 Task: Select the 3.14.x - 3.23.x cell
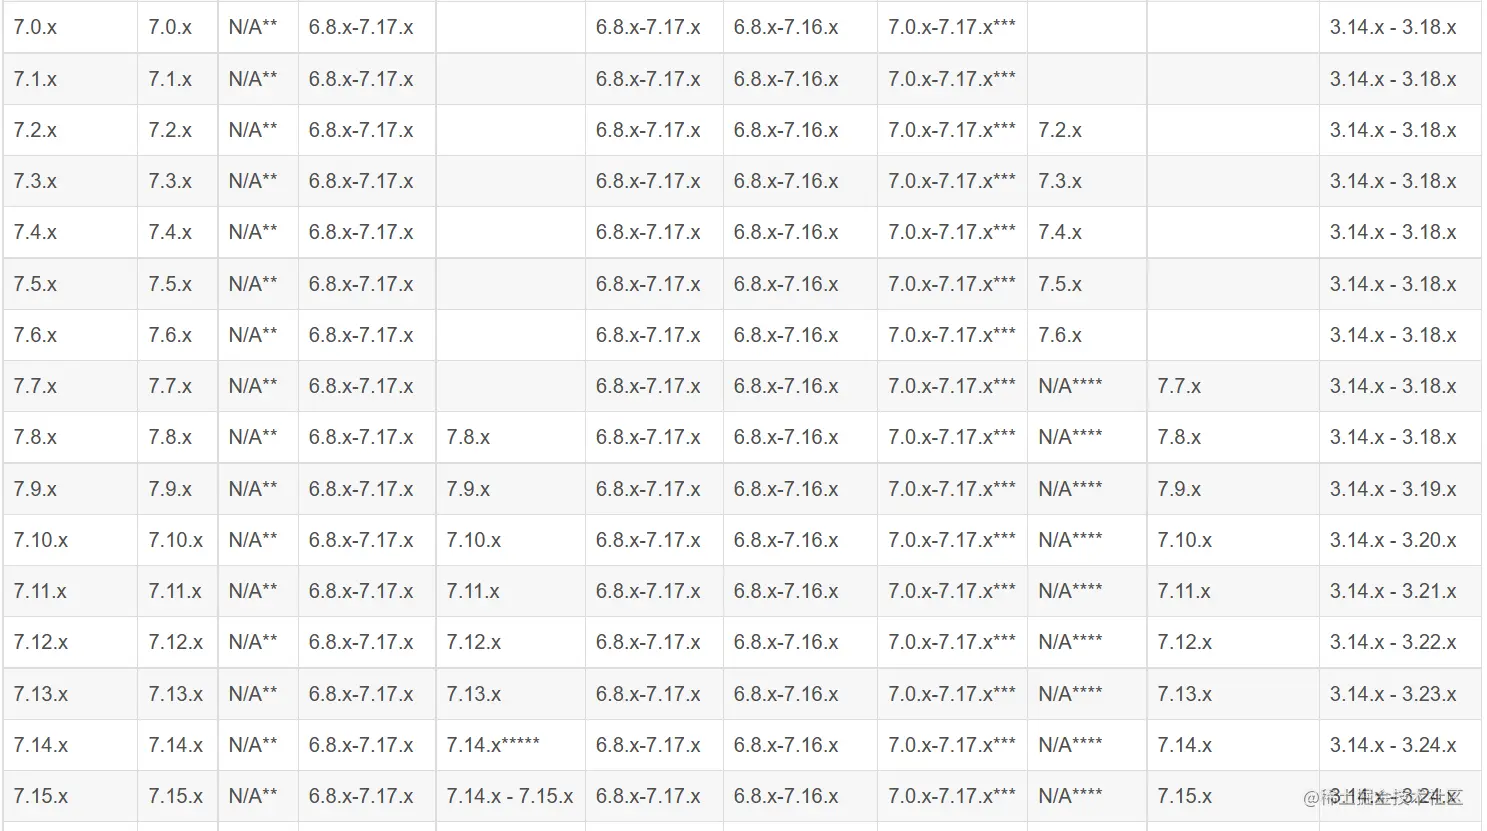1393,694
